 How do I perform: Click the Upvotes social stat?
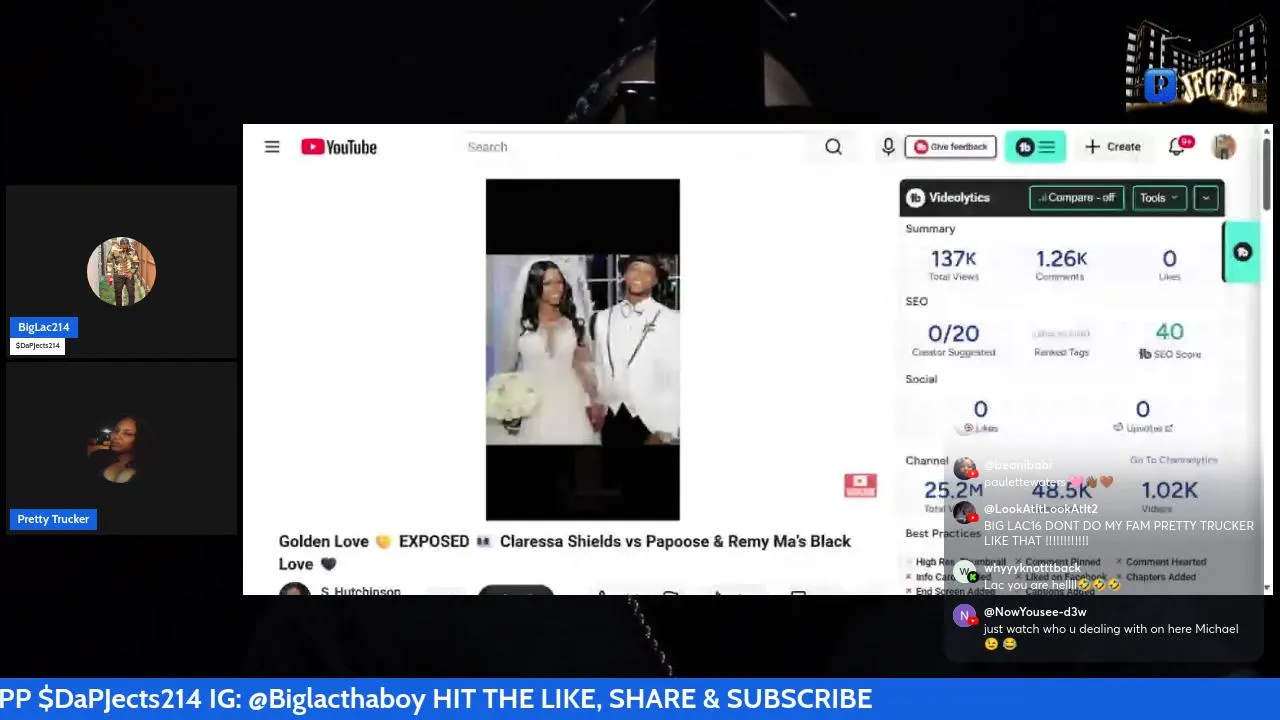tap(1142, 417)
